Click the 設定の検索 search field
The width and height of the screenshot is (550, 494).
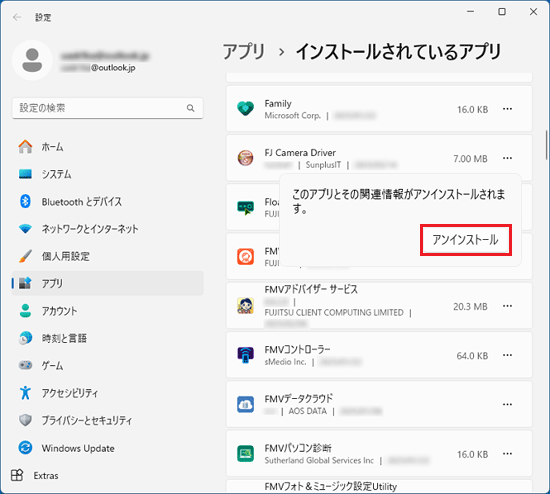pos(107,108)
